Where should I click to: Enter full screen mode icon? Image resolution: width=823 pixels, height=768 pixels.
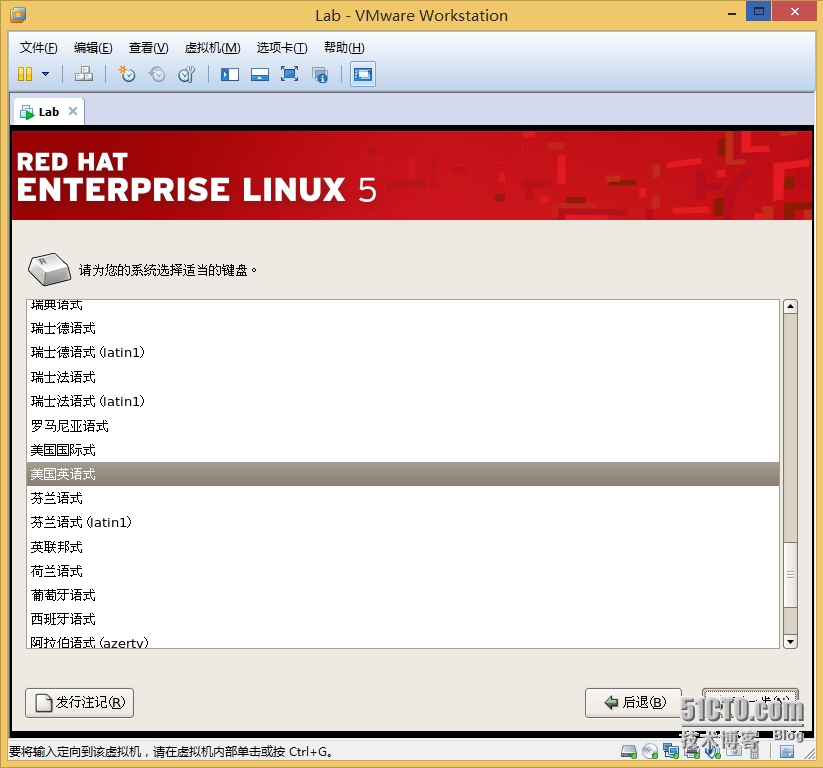point(289,74)
